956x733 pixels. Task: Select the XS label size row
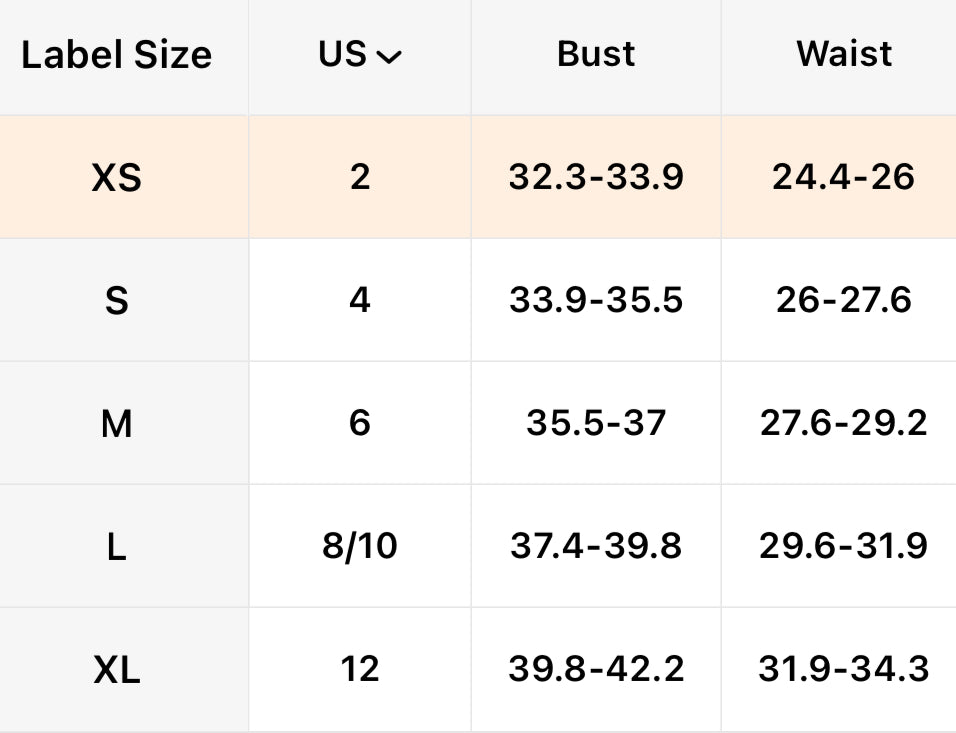(x=117, y=178)
